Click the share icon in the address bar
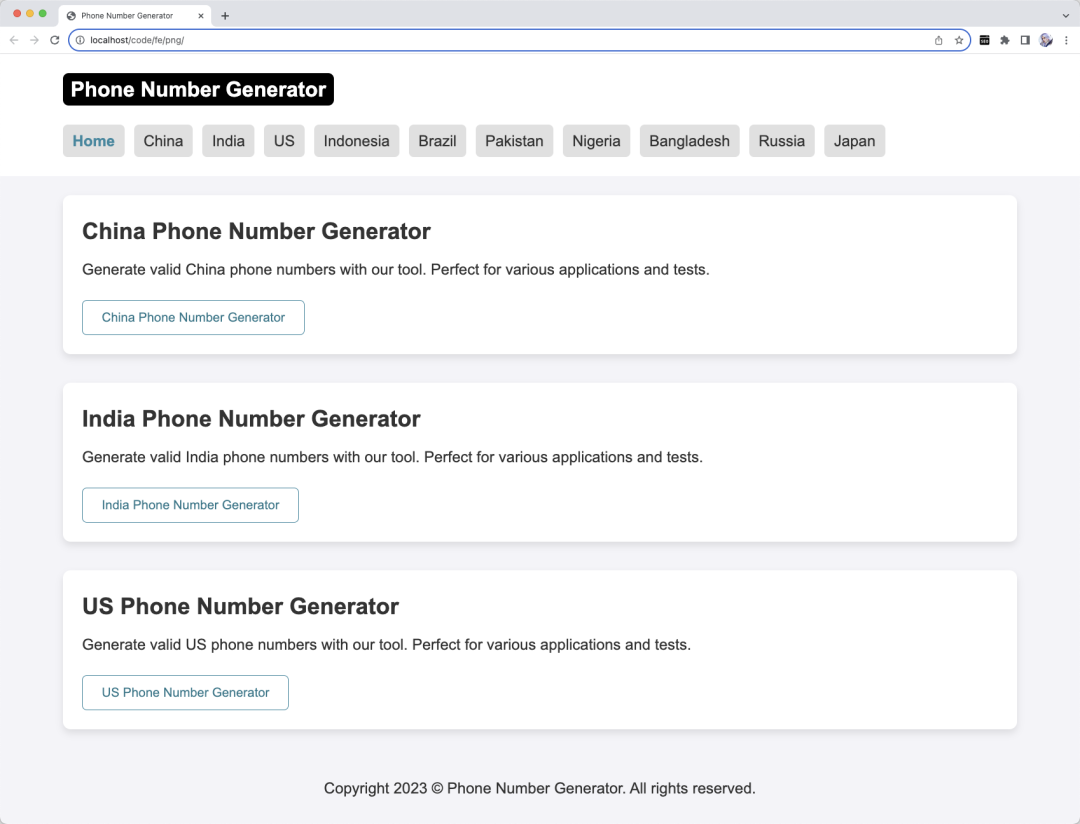Image resolution: width=1080 pixels, height=824 pixels. [x=938, y=40]
